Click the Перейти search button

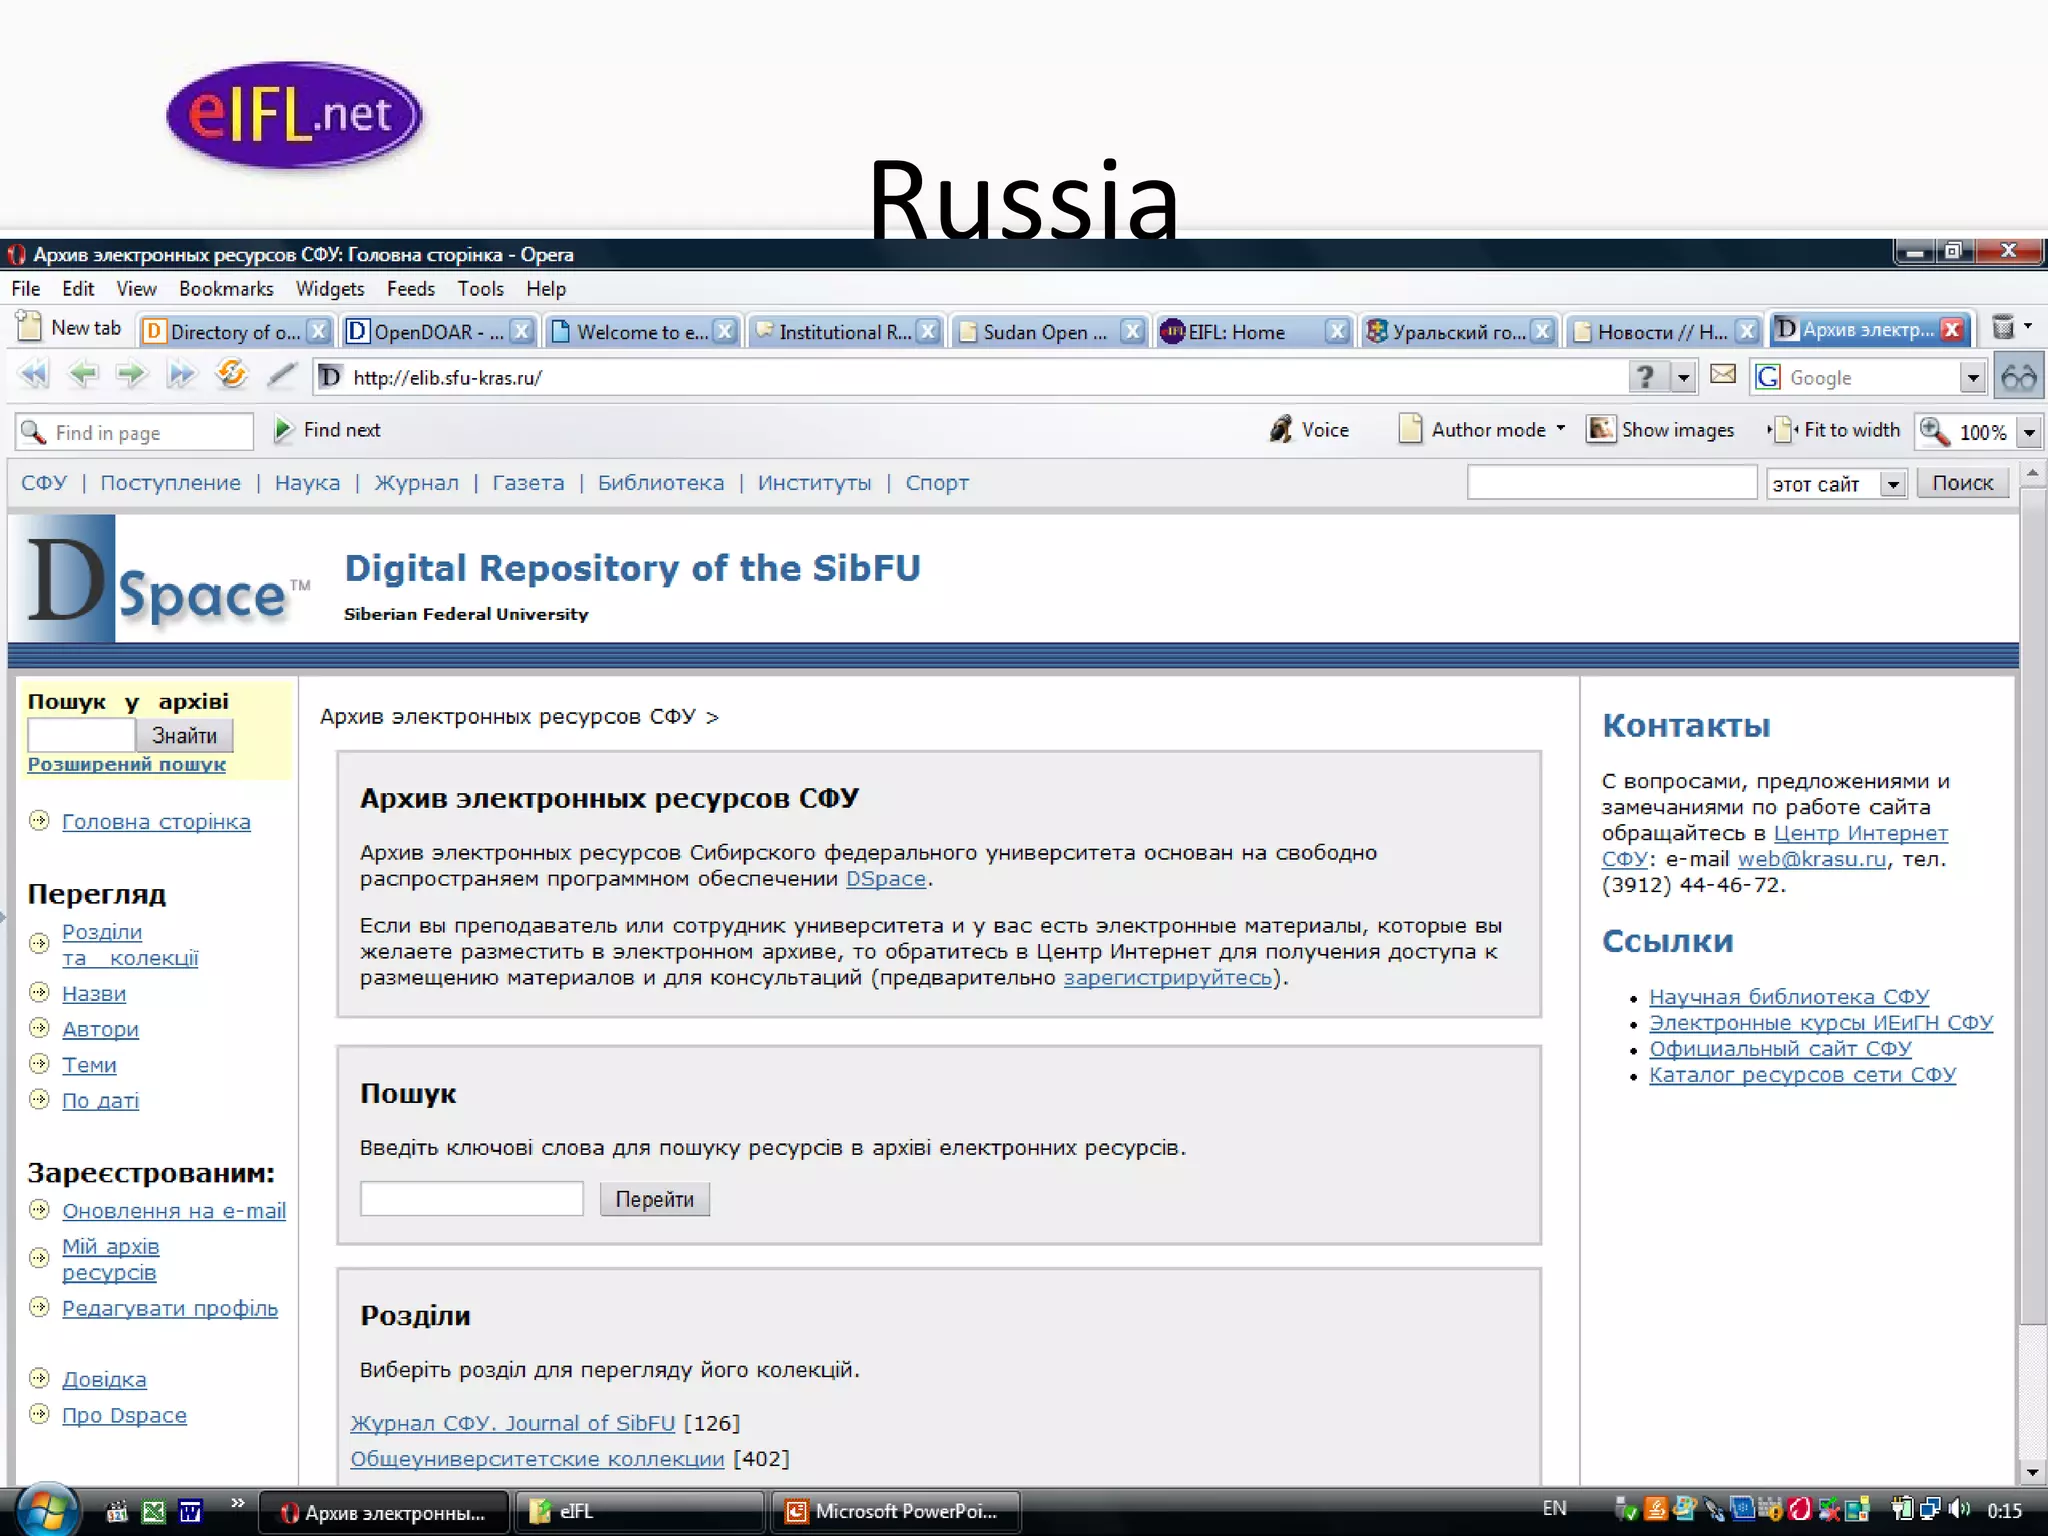point(654,1199)
